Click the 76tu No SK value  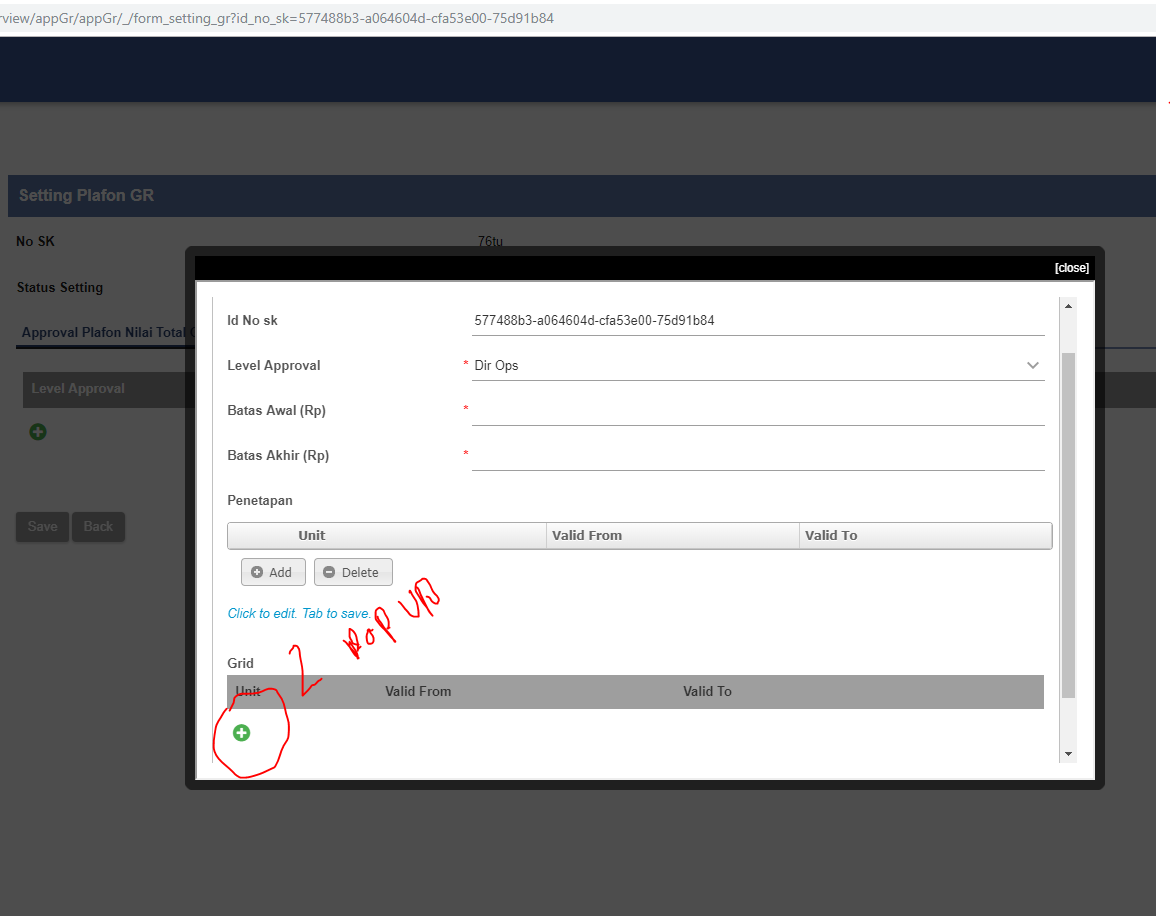pyautogui.click(x=490, y=240)
